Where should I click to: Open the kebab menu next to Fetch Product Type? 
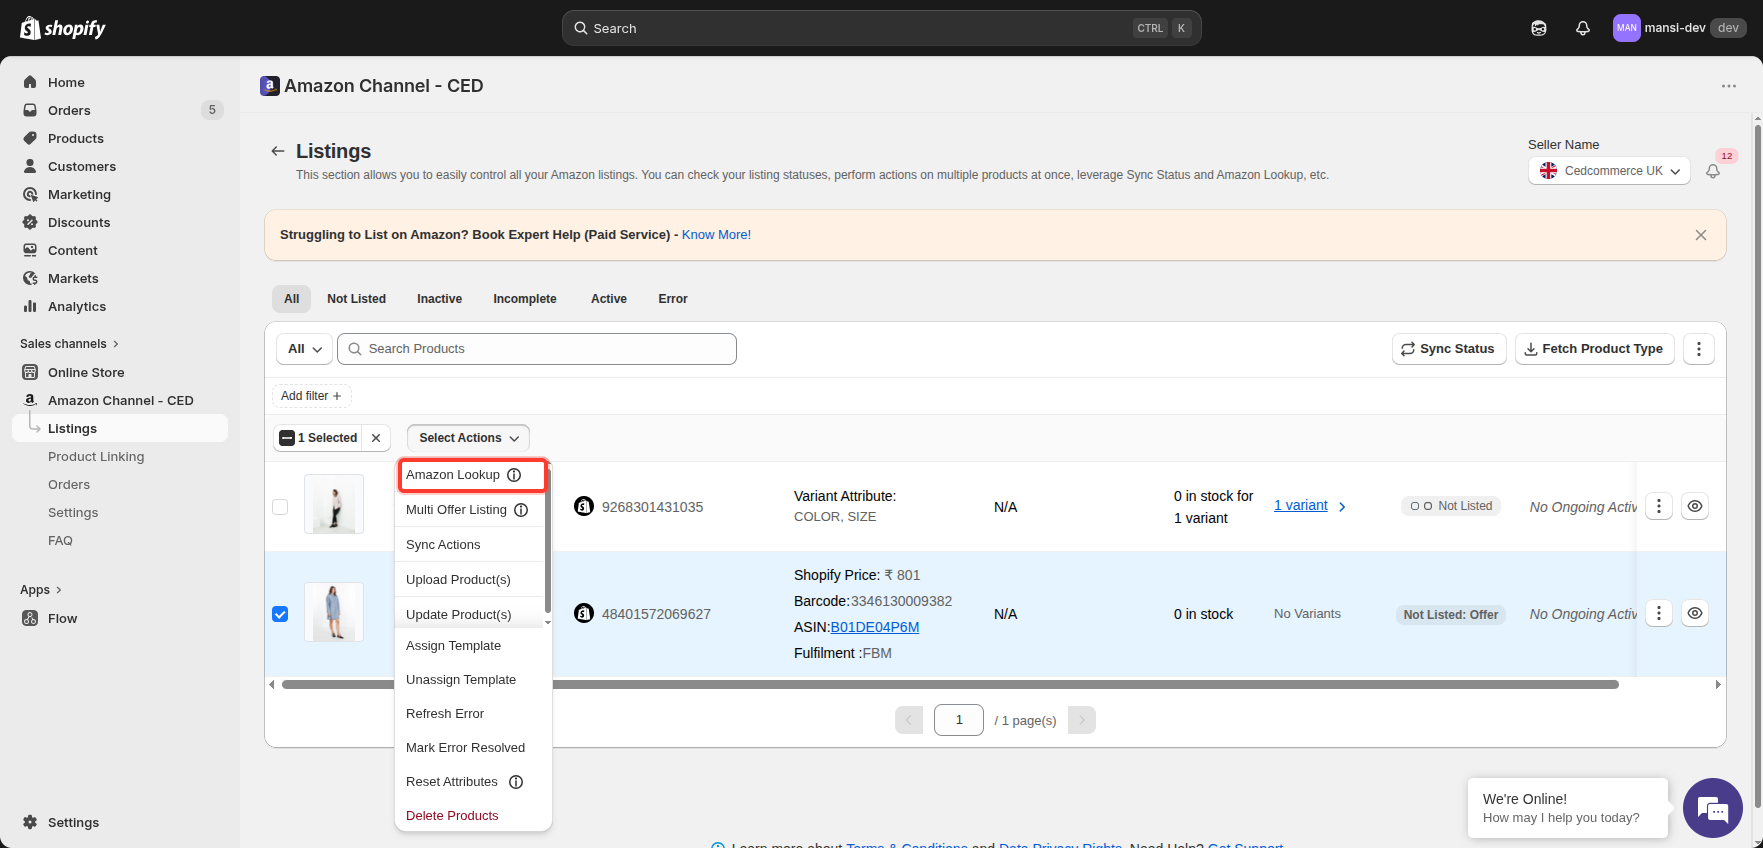pos(1699,349)
